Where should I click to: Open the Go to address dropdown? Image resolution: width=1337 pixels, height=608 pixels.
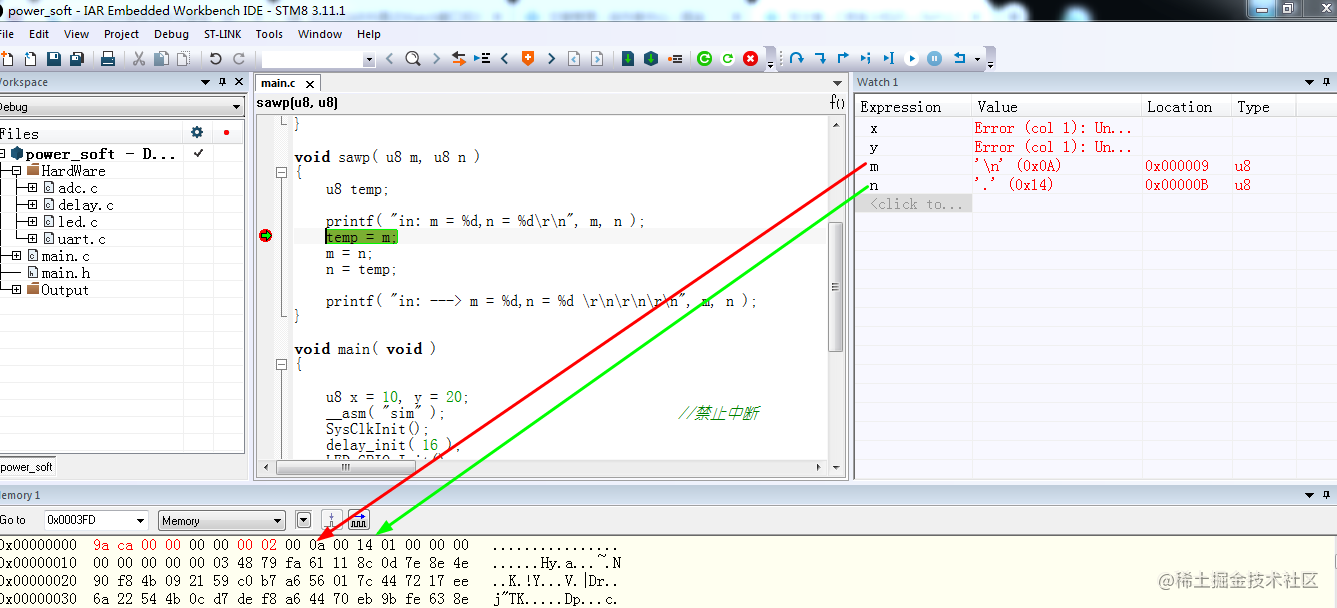pos(140,520)
